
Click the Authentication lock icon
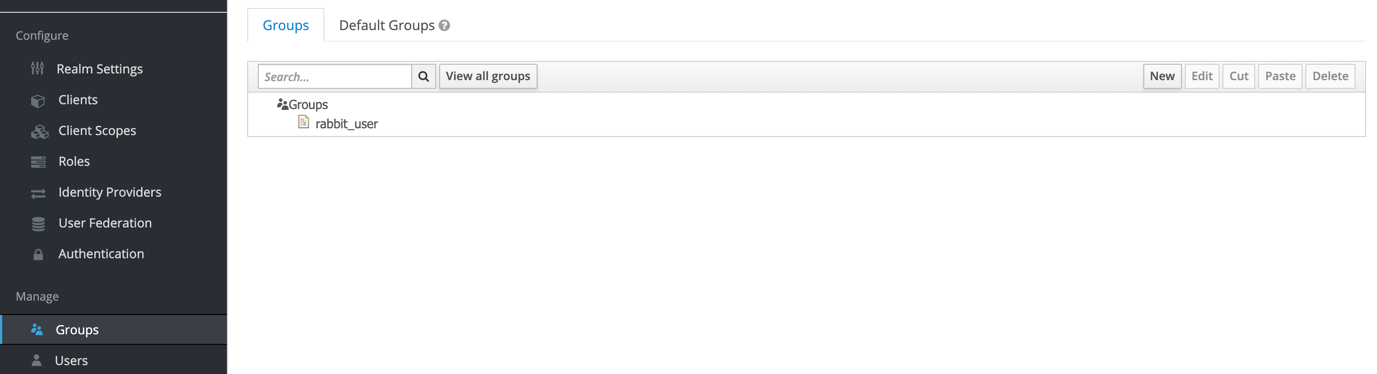[x=38, y=254]
